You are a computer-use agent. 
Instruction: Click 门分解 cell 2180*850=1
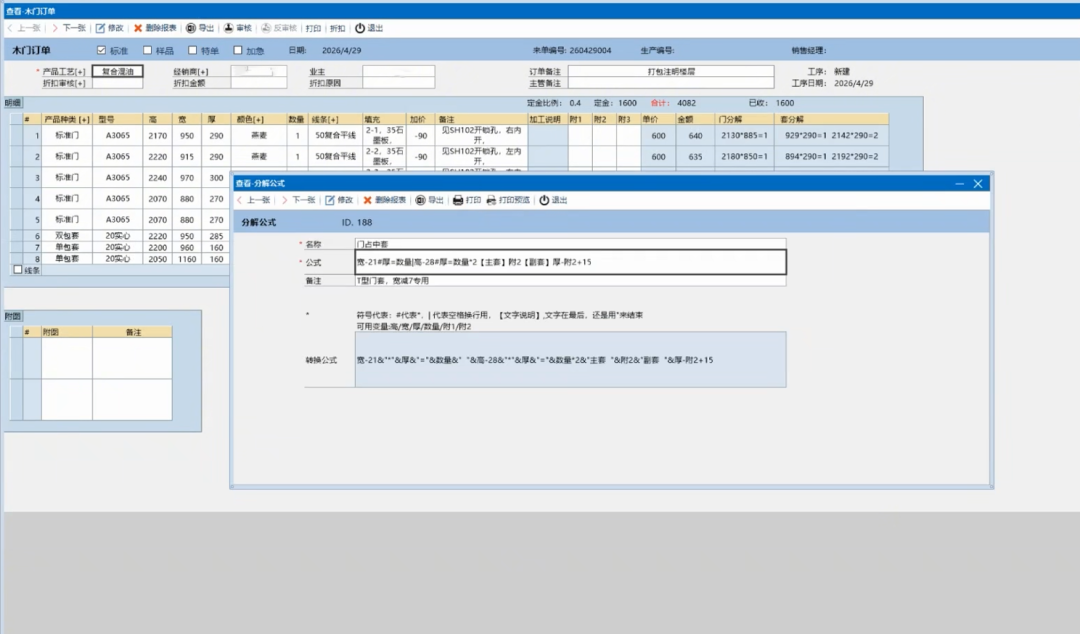click(x=745, y=156)
